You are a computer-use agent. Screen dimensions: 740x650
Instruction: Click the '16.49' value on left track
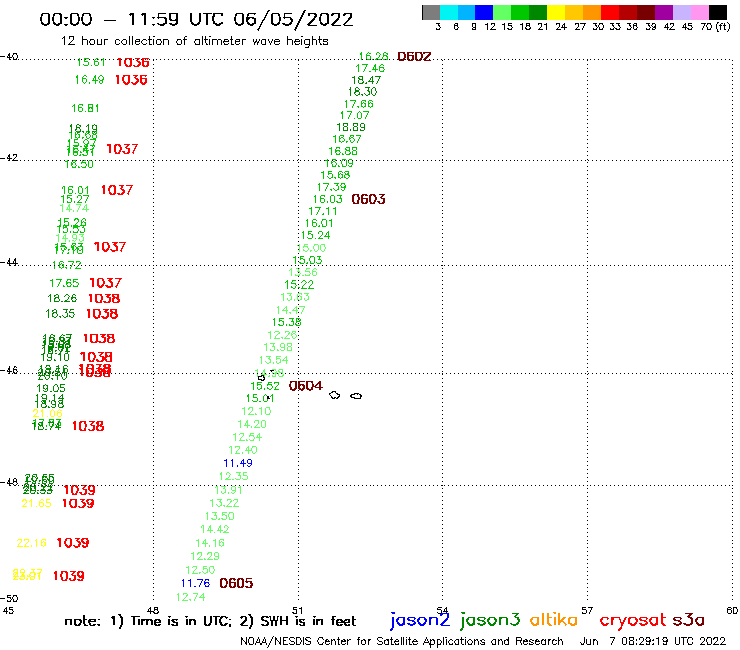point(89,80)
